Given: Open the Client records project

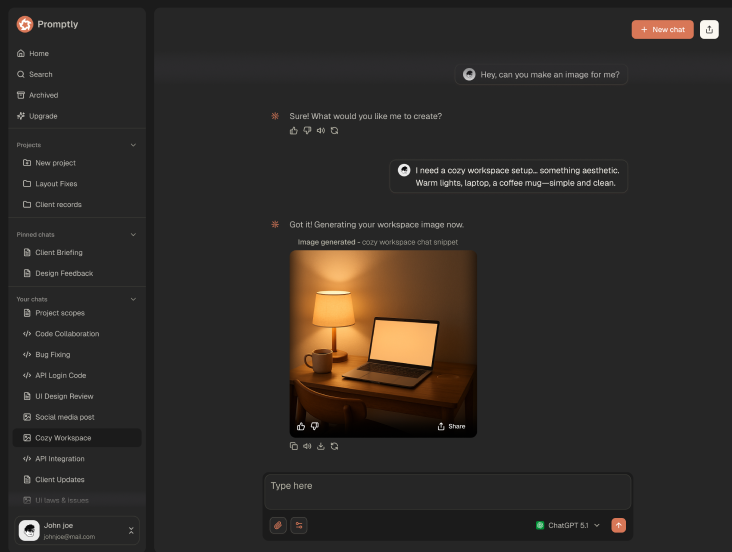Looking at the screenshot, I should (58, 205).
